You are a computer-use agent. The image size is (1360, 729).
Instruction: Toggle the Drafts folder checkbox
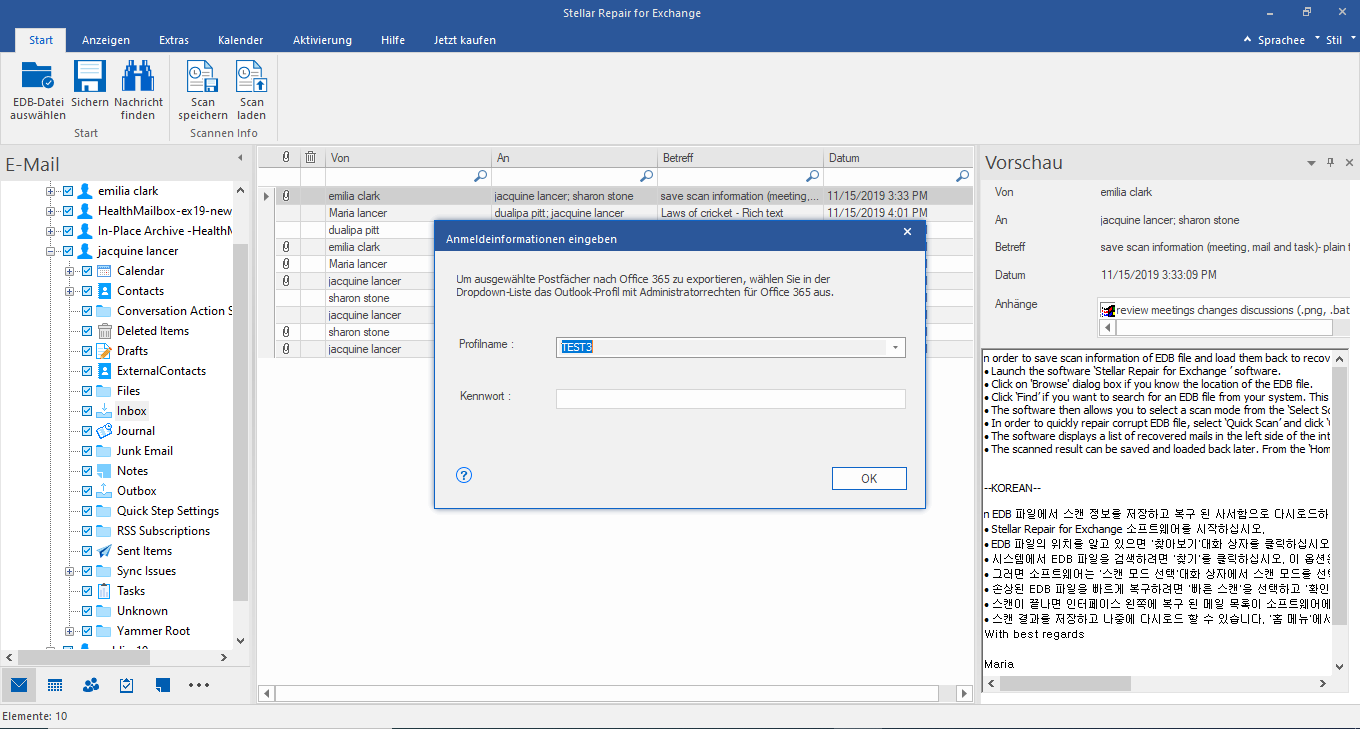(87, 351)
